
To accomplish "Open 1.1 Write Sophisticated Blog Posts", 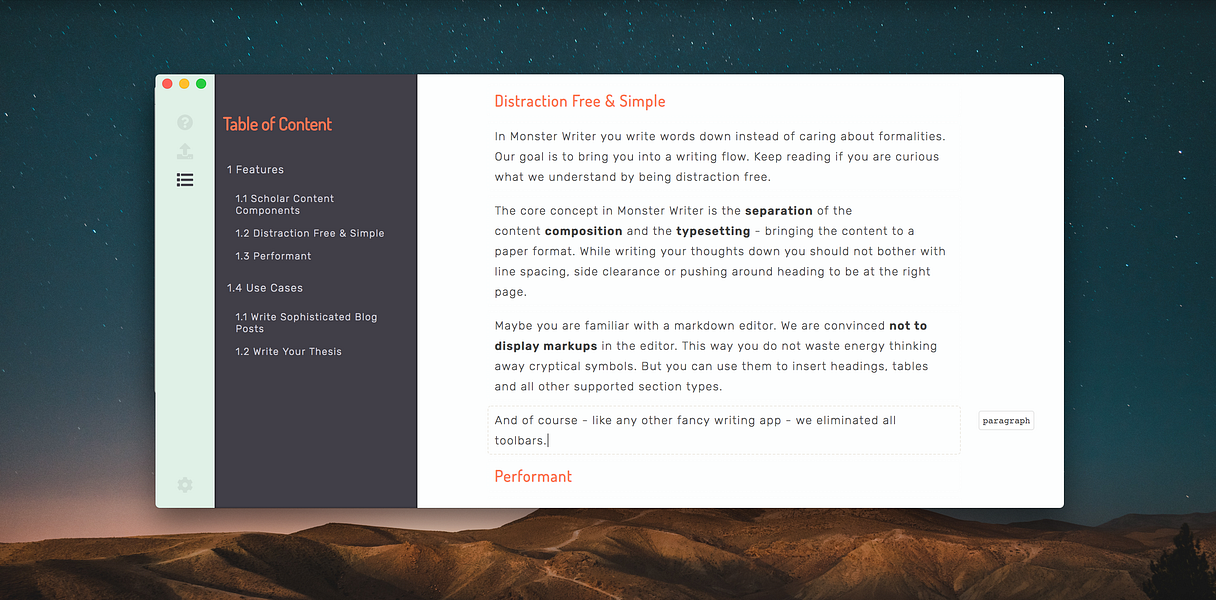I will [x=306, y=323].
